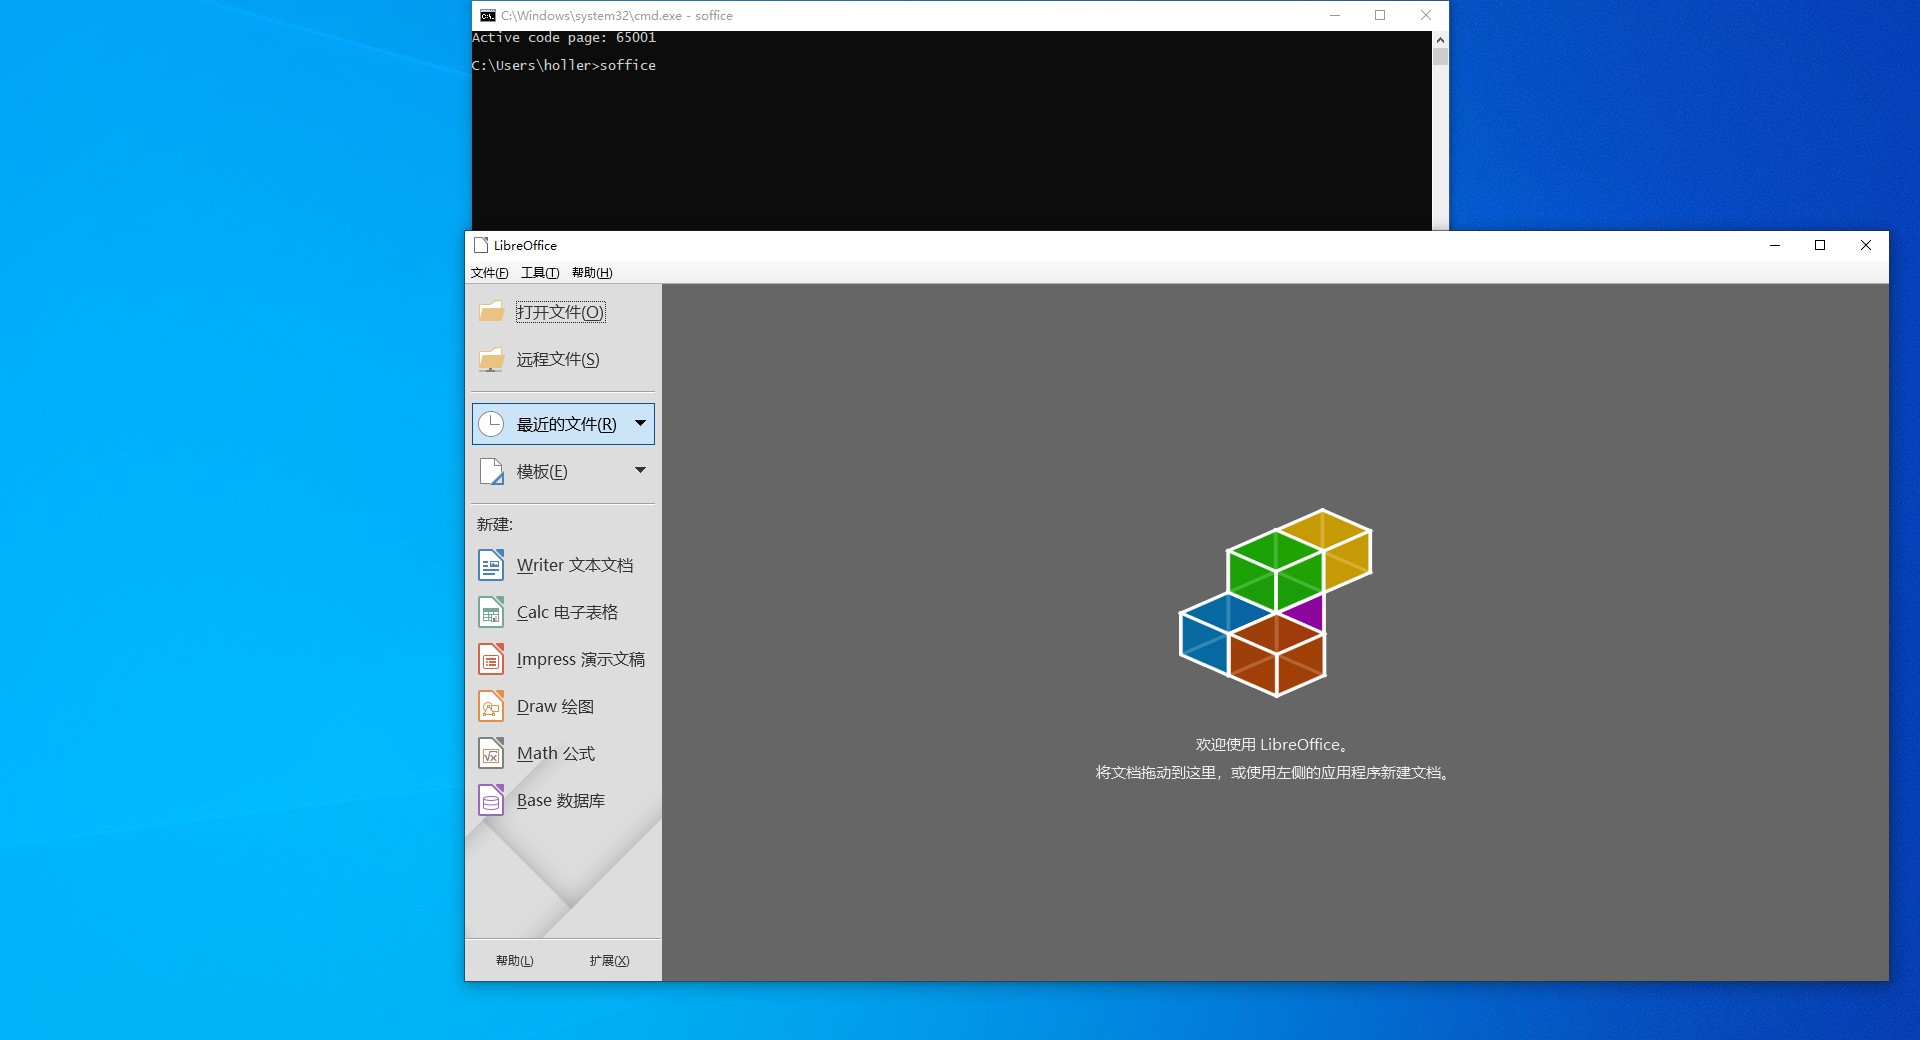Expand the 最近的文件 recent files dropdown
The image size is (1920, 1040).
coord(641,423)
